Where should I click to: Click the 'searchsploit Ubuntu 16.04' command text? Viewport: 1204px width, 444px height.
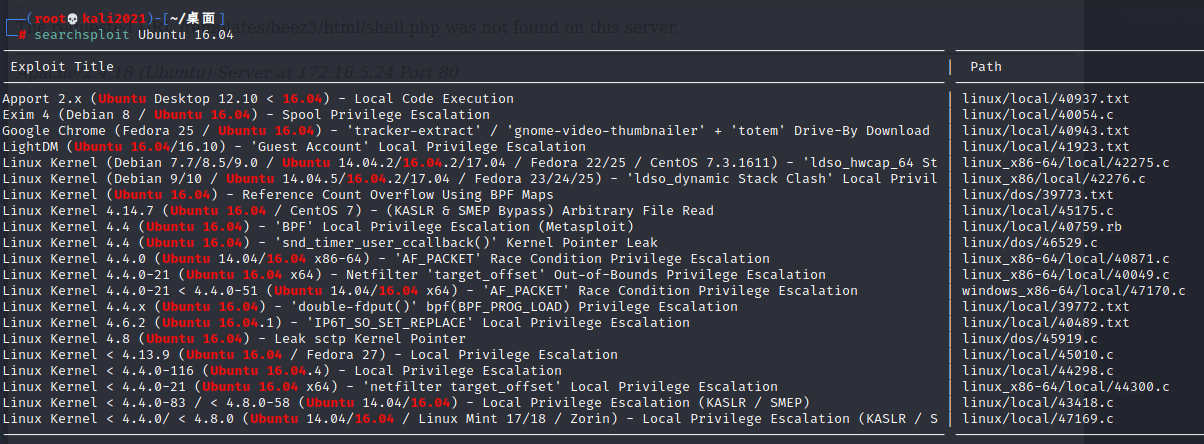coord(134,35)
